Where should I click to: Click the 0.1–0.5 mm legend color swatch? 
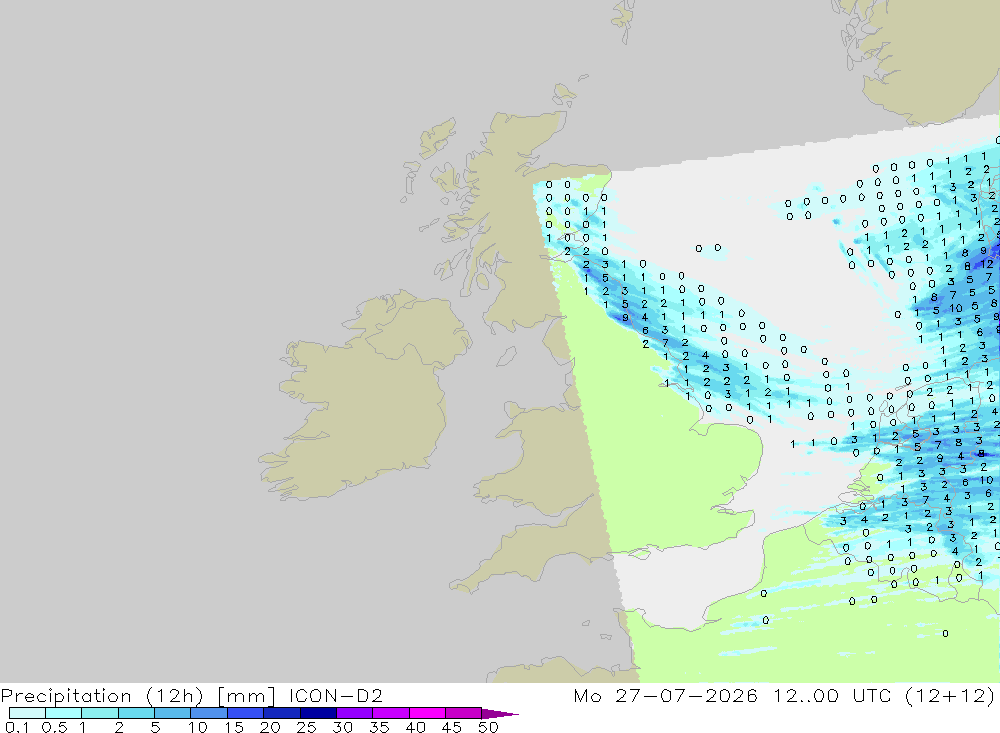point(27,713)
